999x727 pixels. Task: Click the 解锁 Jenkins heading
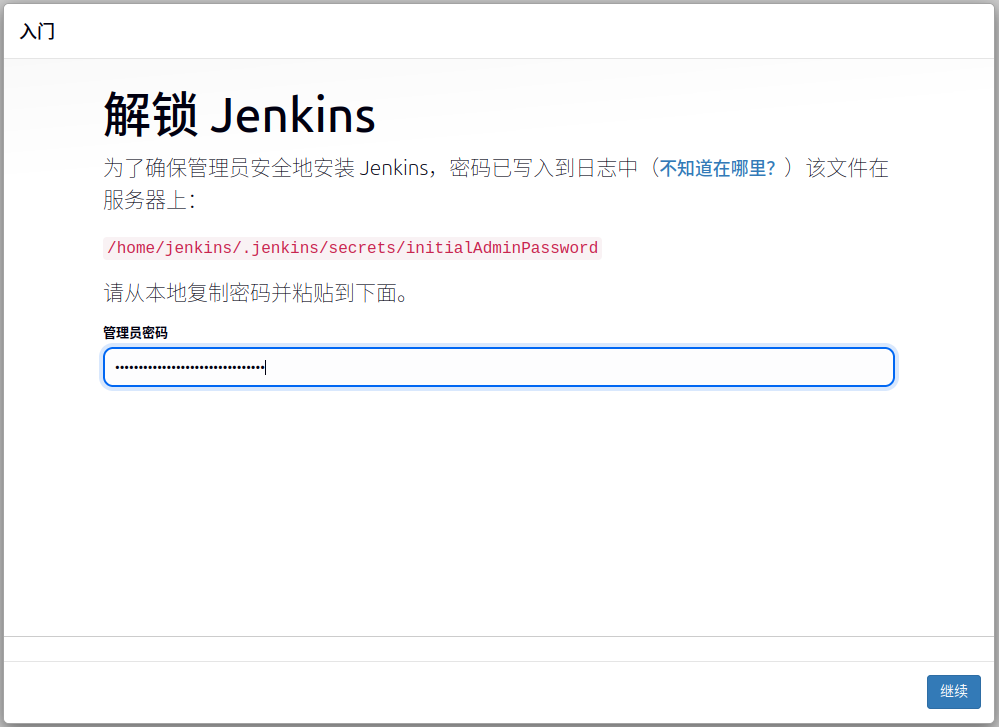[x=240, y=115]
